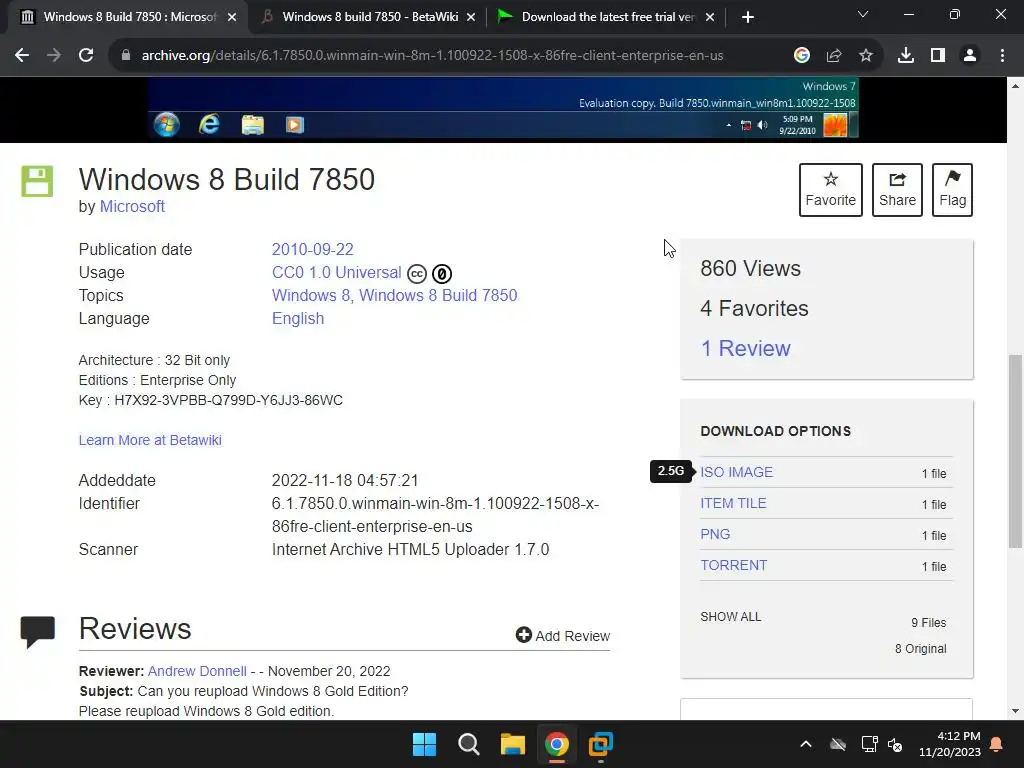This screenshot has height=768, width=1024.
Task: Open the Windows 8 Build 7850 topic link
Action: [438, 295]
